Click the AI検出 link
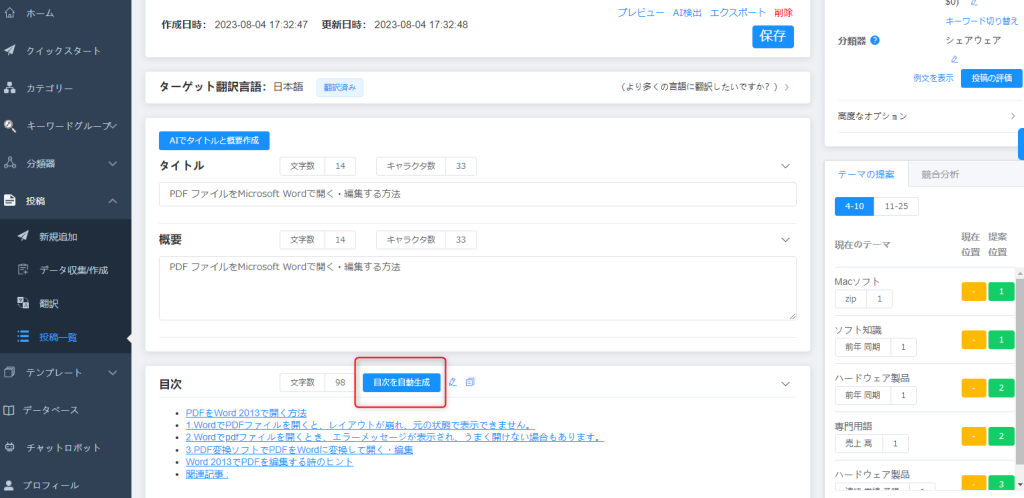Image resolution: width=1024 pixels, height=498 pixels. (x=687, y=12)
